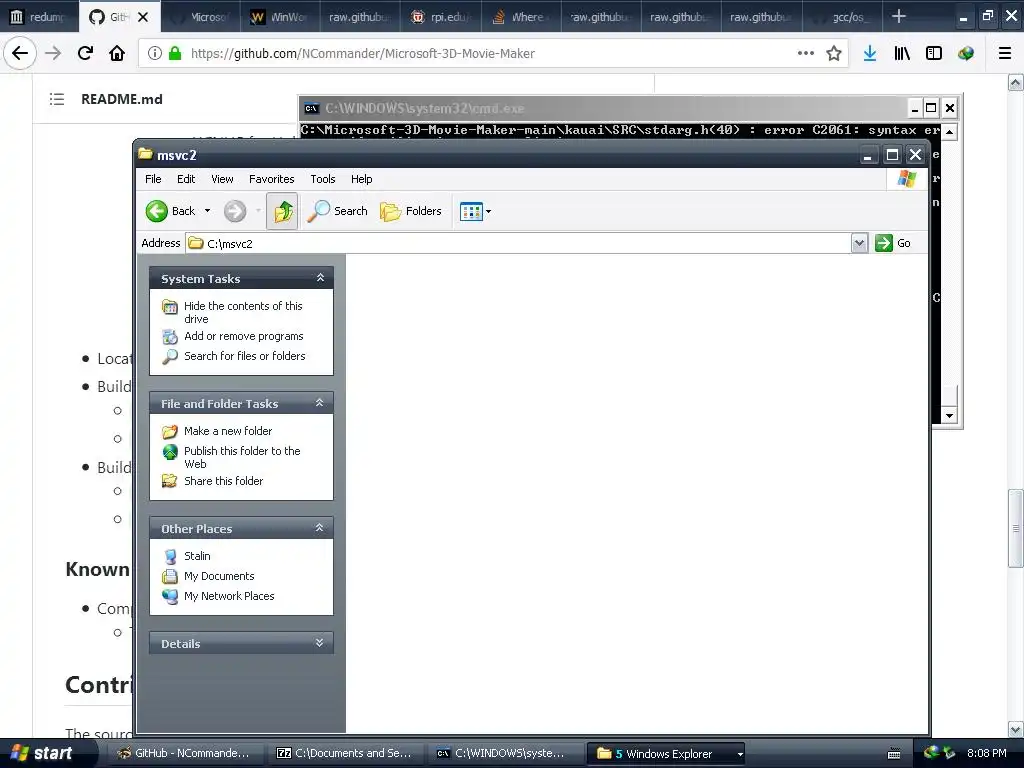Screen dimensions: 1024x768
Task: Click the Forward arrow in Explorer toolbar
Action: [x=235, y=211]
